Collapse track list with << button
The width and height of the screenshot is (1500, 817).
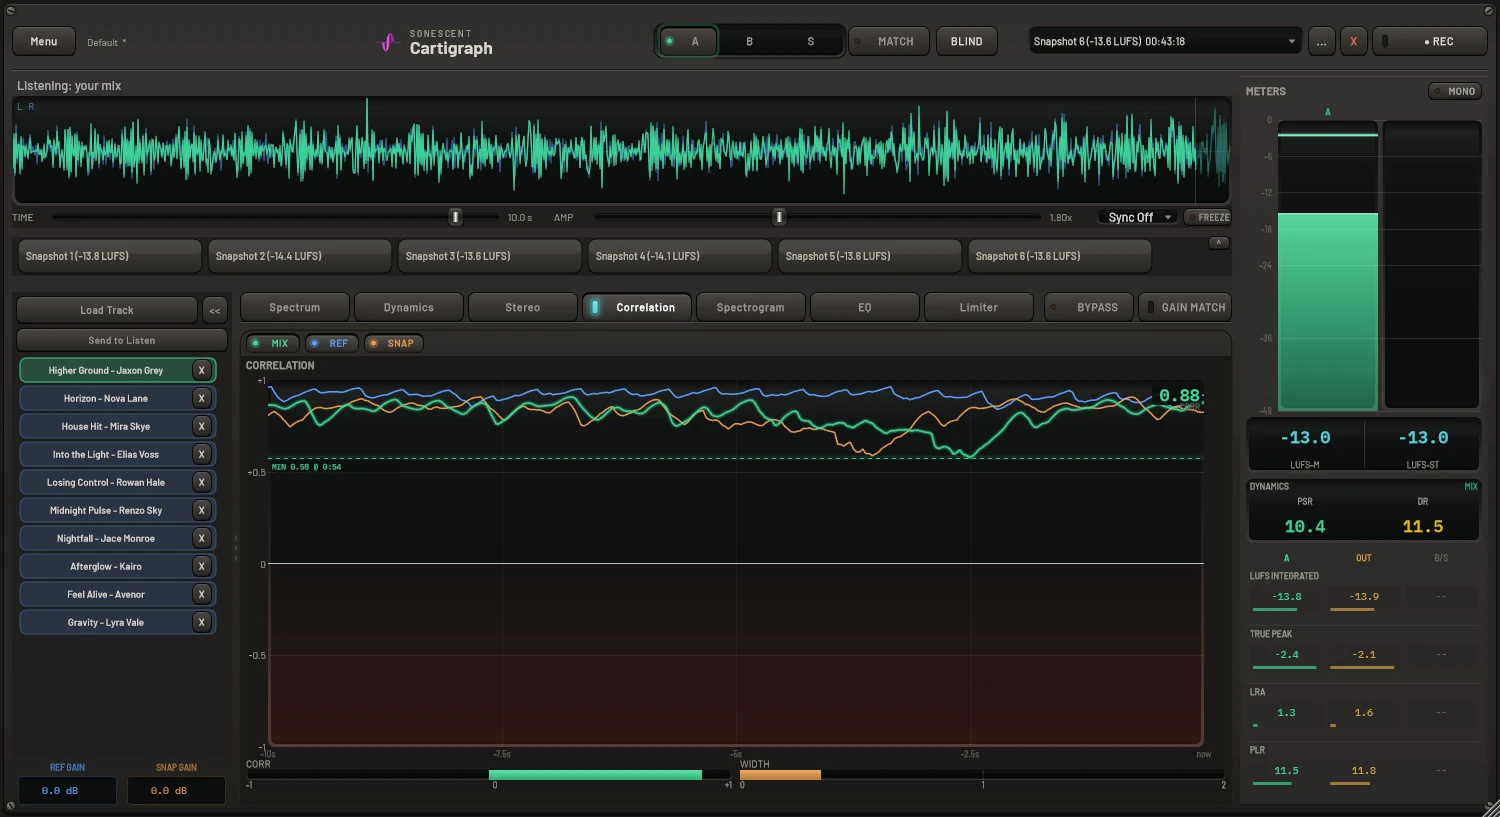click(x=214, y=310)
